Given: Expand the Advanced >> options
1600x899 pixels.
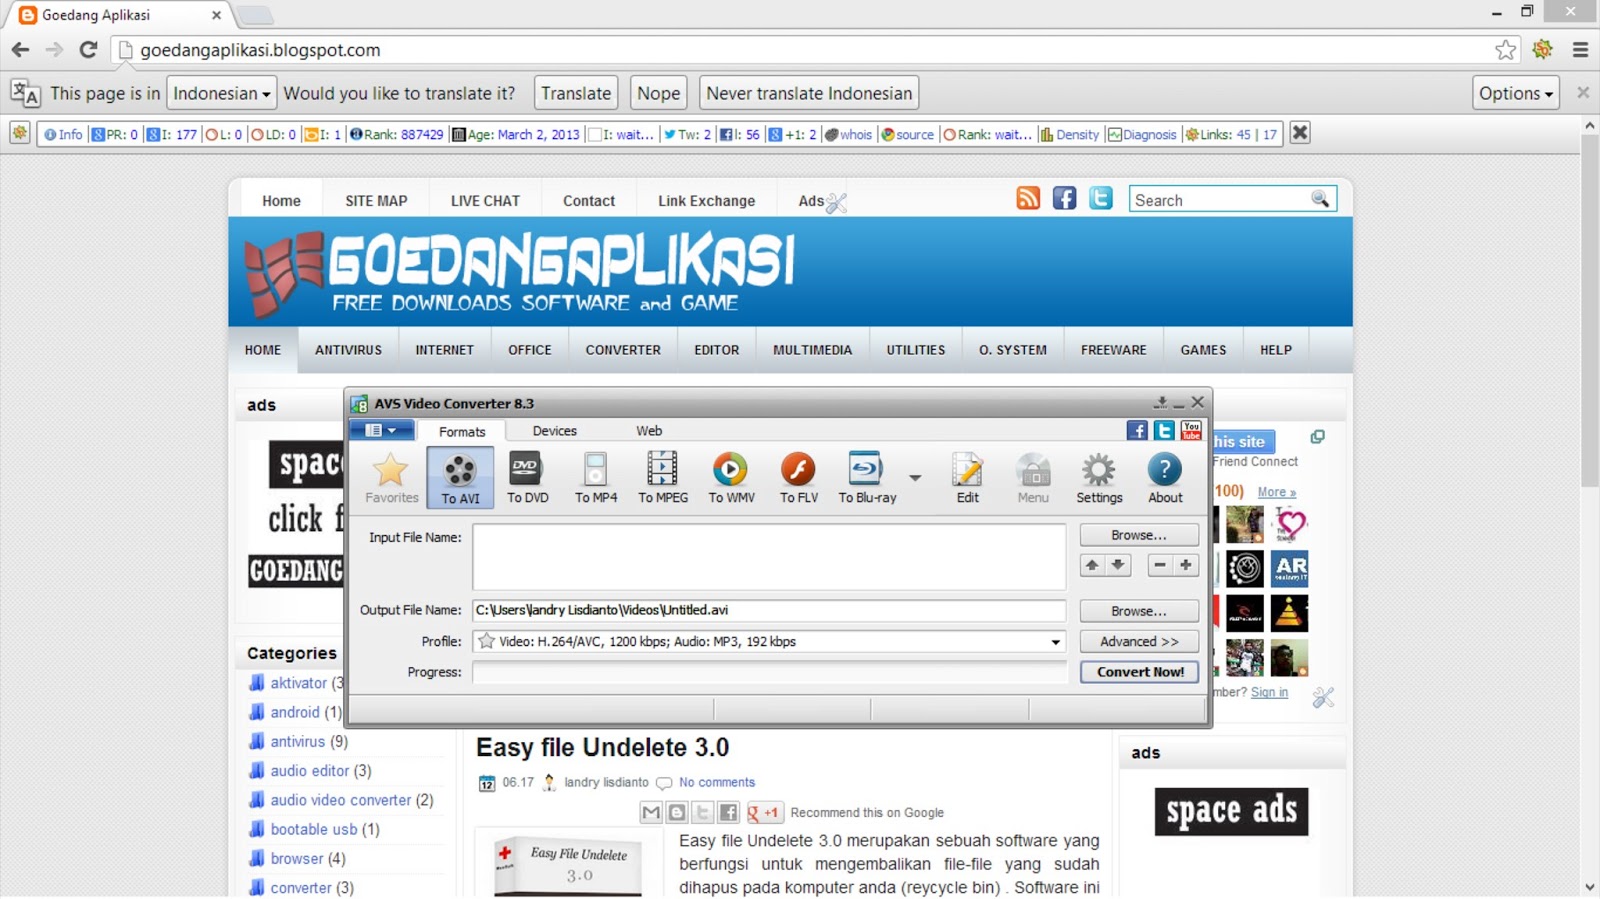Looking at the screenshot, I should tap(1139, 642).
